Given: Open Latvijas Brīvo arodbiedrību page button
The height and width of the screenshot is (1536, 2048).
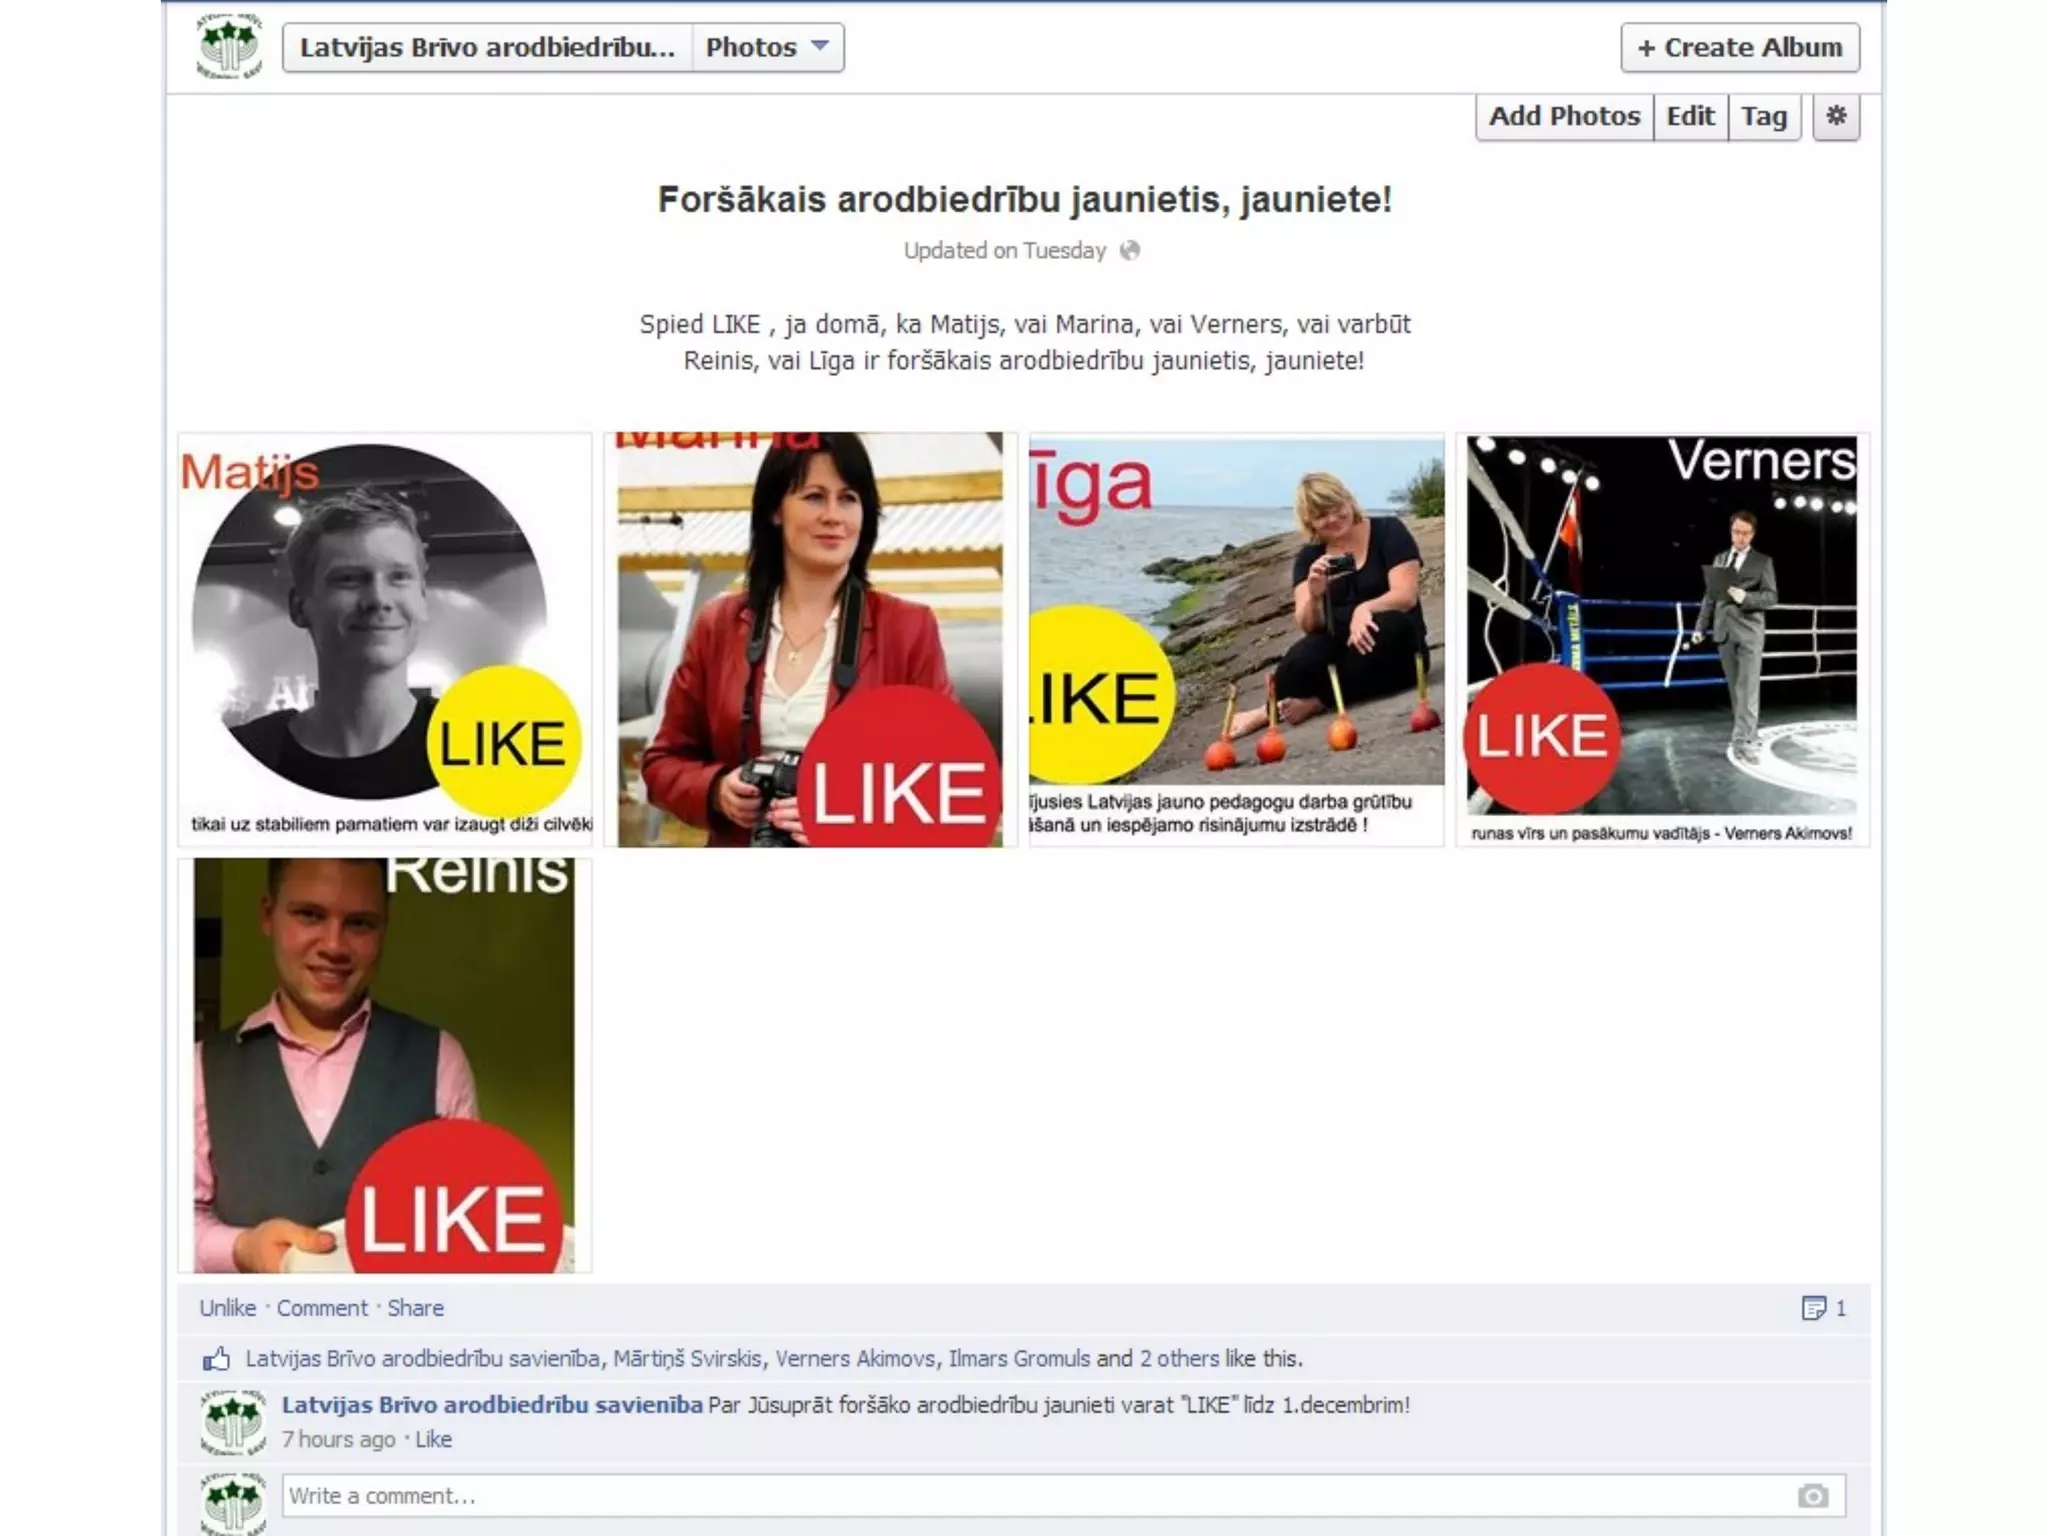Looking at the screenshot, I should [x=487, y=47].
